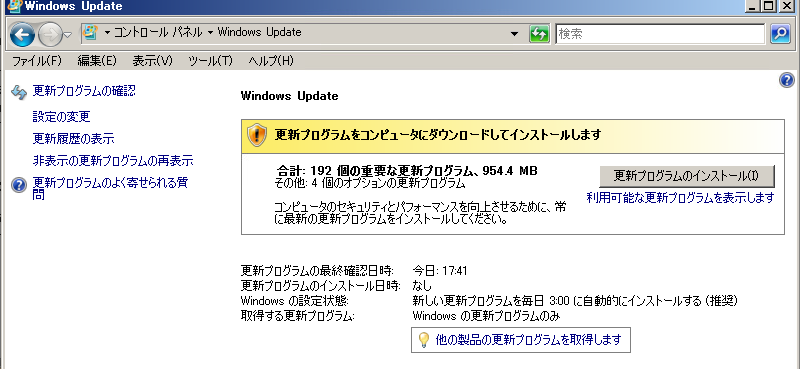This screenshot has width=800, height=369.
Task: Click the green Refresh button
Action: 538,34
